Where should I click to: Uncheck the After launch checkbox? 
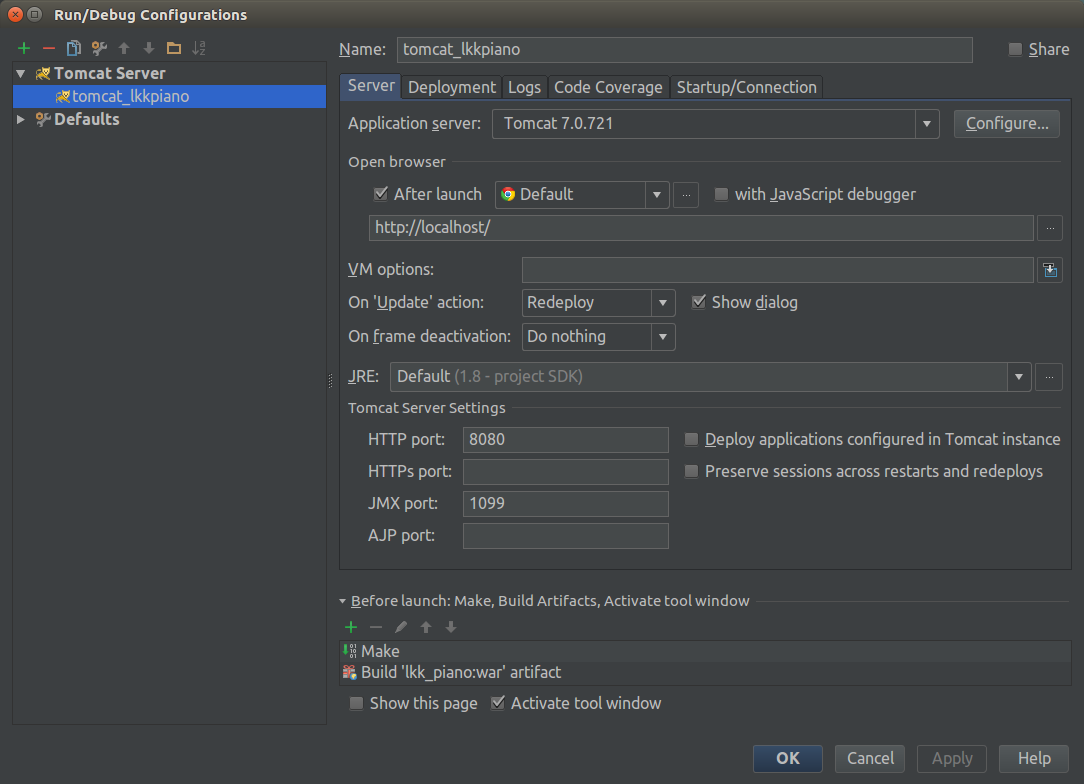[380, 194]
